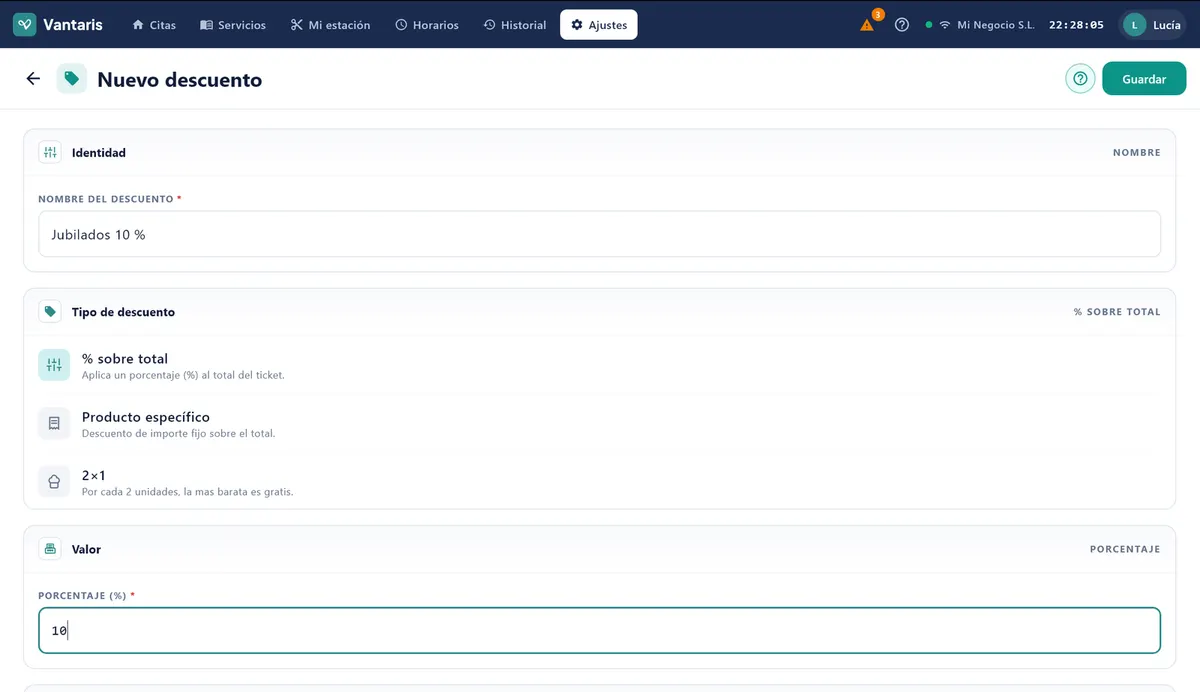Click the Tipo de descuento tag icon
The width and height of the screenshot is (1200, 692).
[x=50, y=312]
